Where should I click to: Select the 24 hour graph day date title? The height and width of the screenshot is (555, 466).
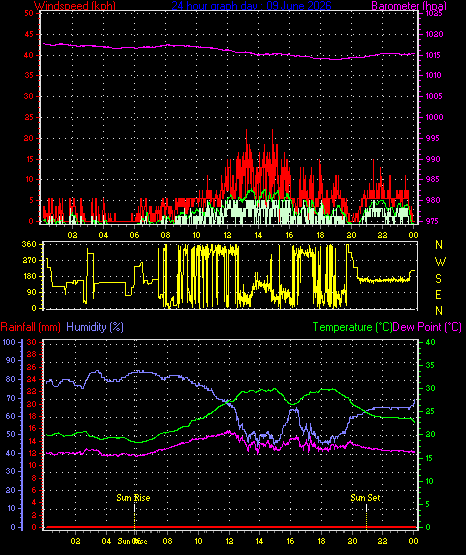point(251,6)
